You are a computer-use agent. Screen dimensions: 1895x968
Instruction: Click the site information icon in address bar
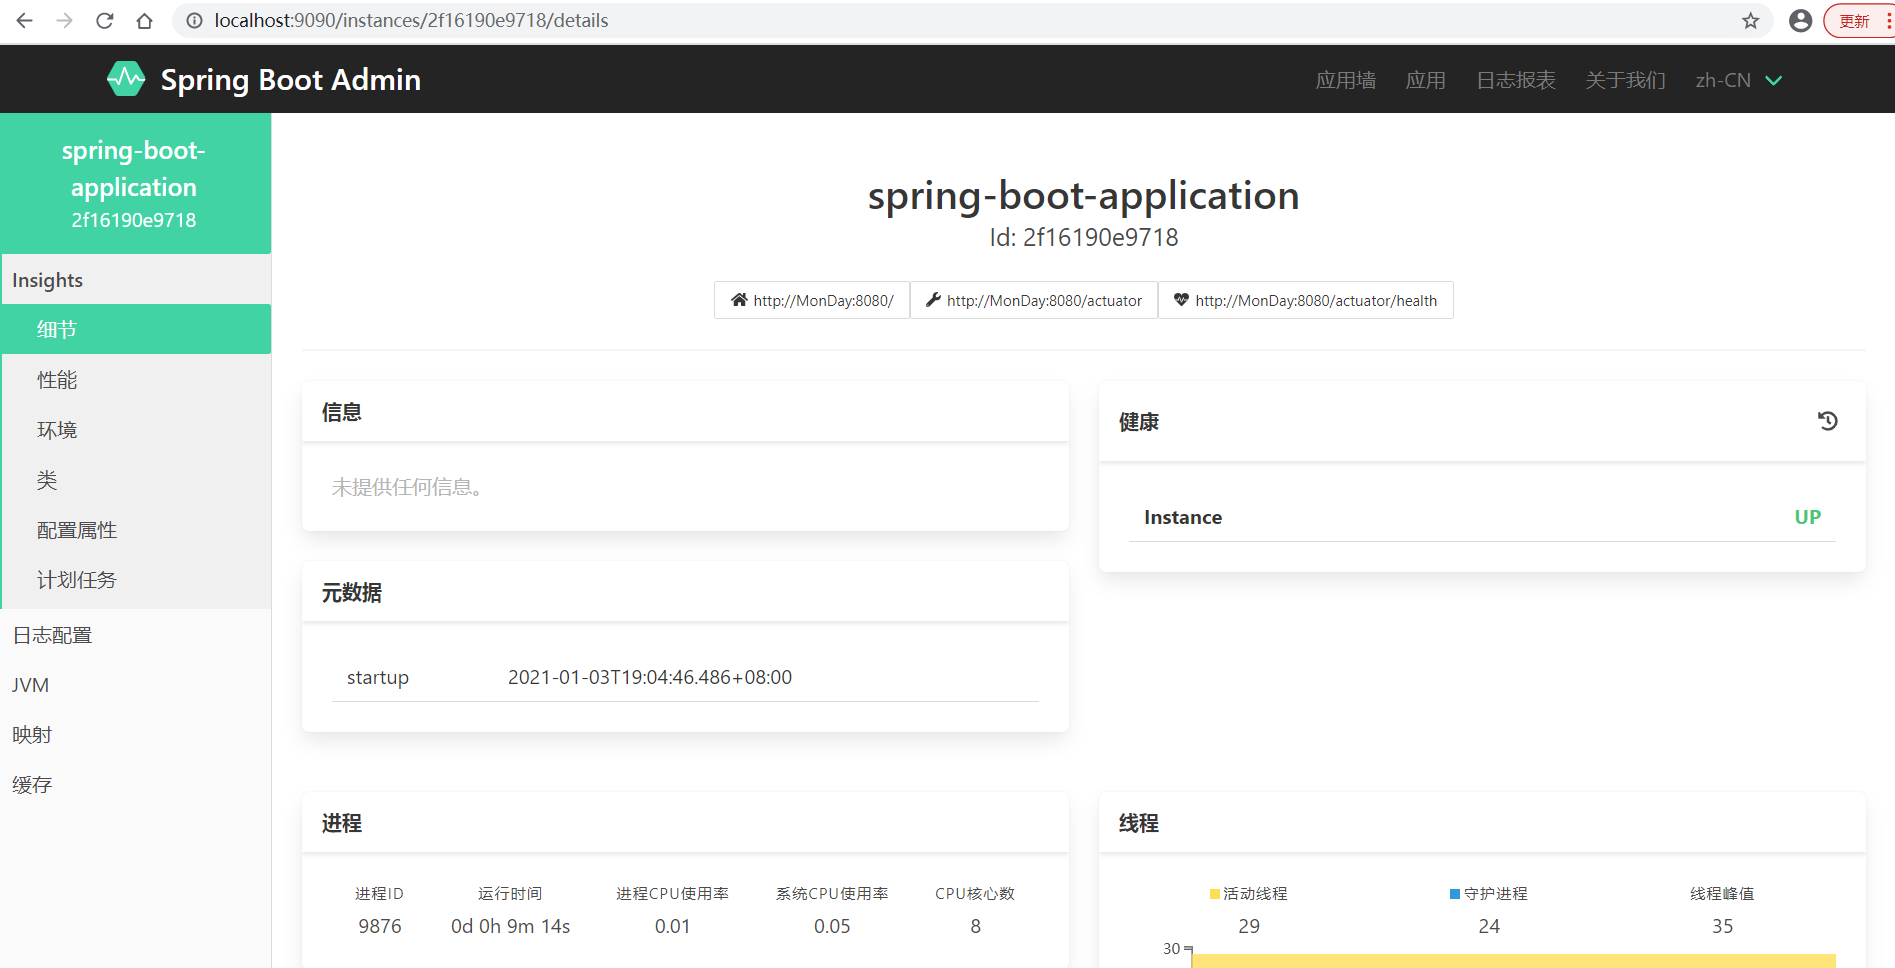(194, 20)
